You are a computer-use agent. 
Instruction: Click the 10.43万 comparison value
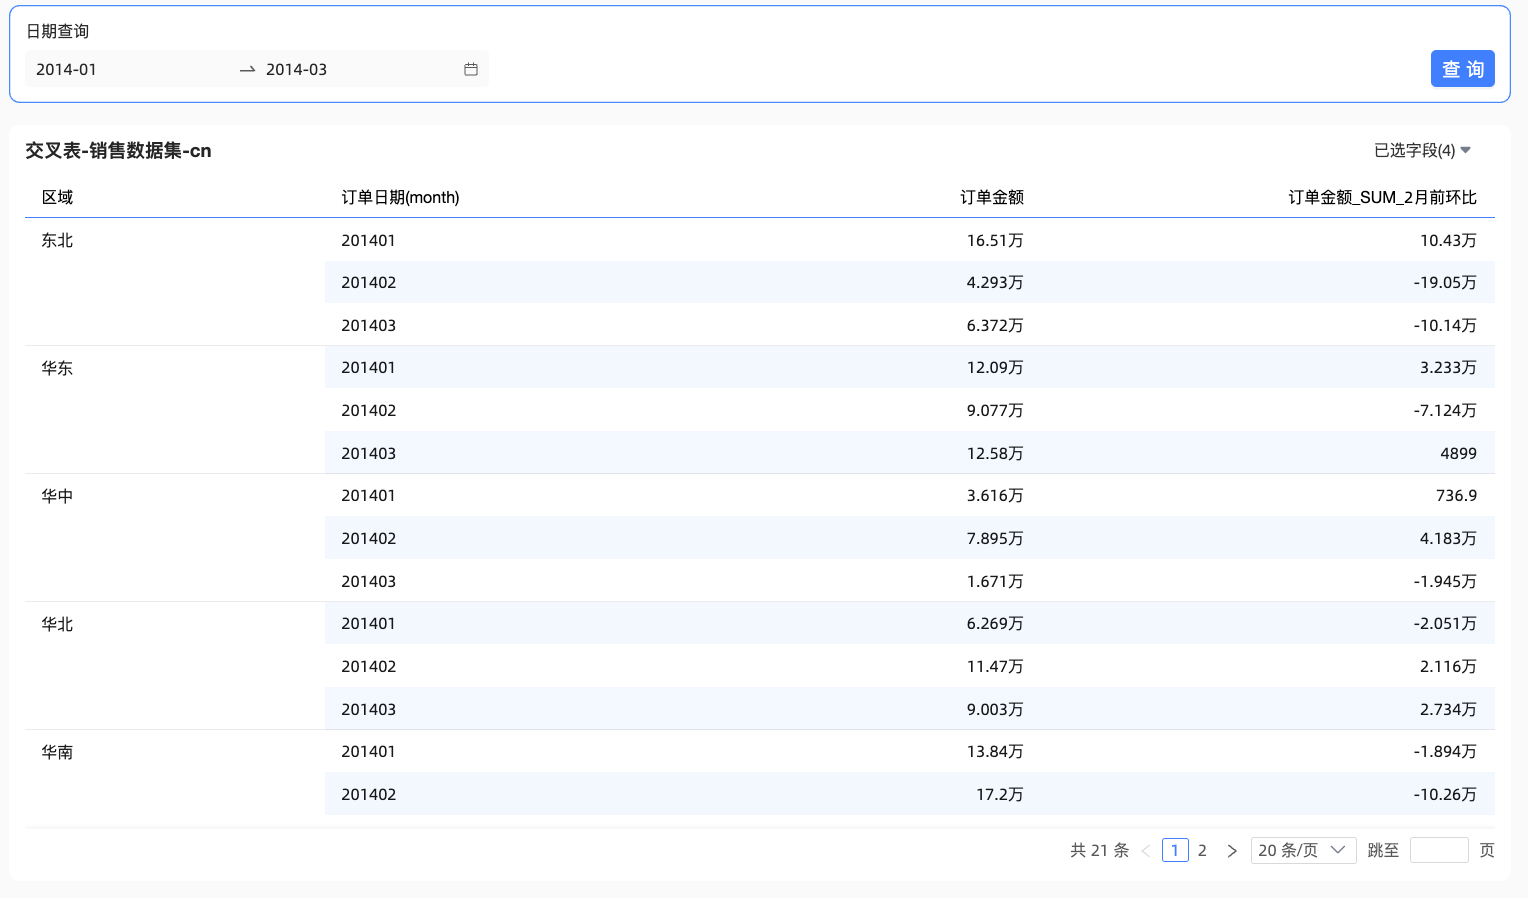(1448, 240)
